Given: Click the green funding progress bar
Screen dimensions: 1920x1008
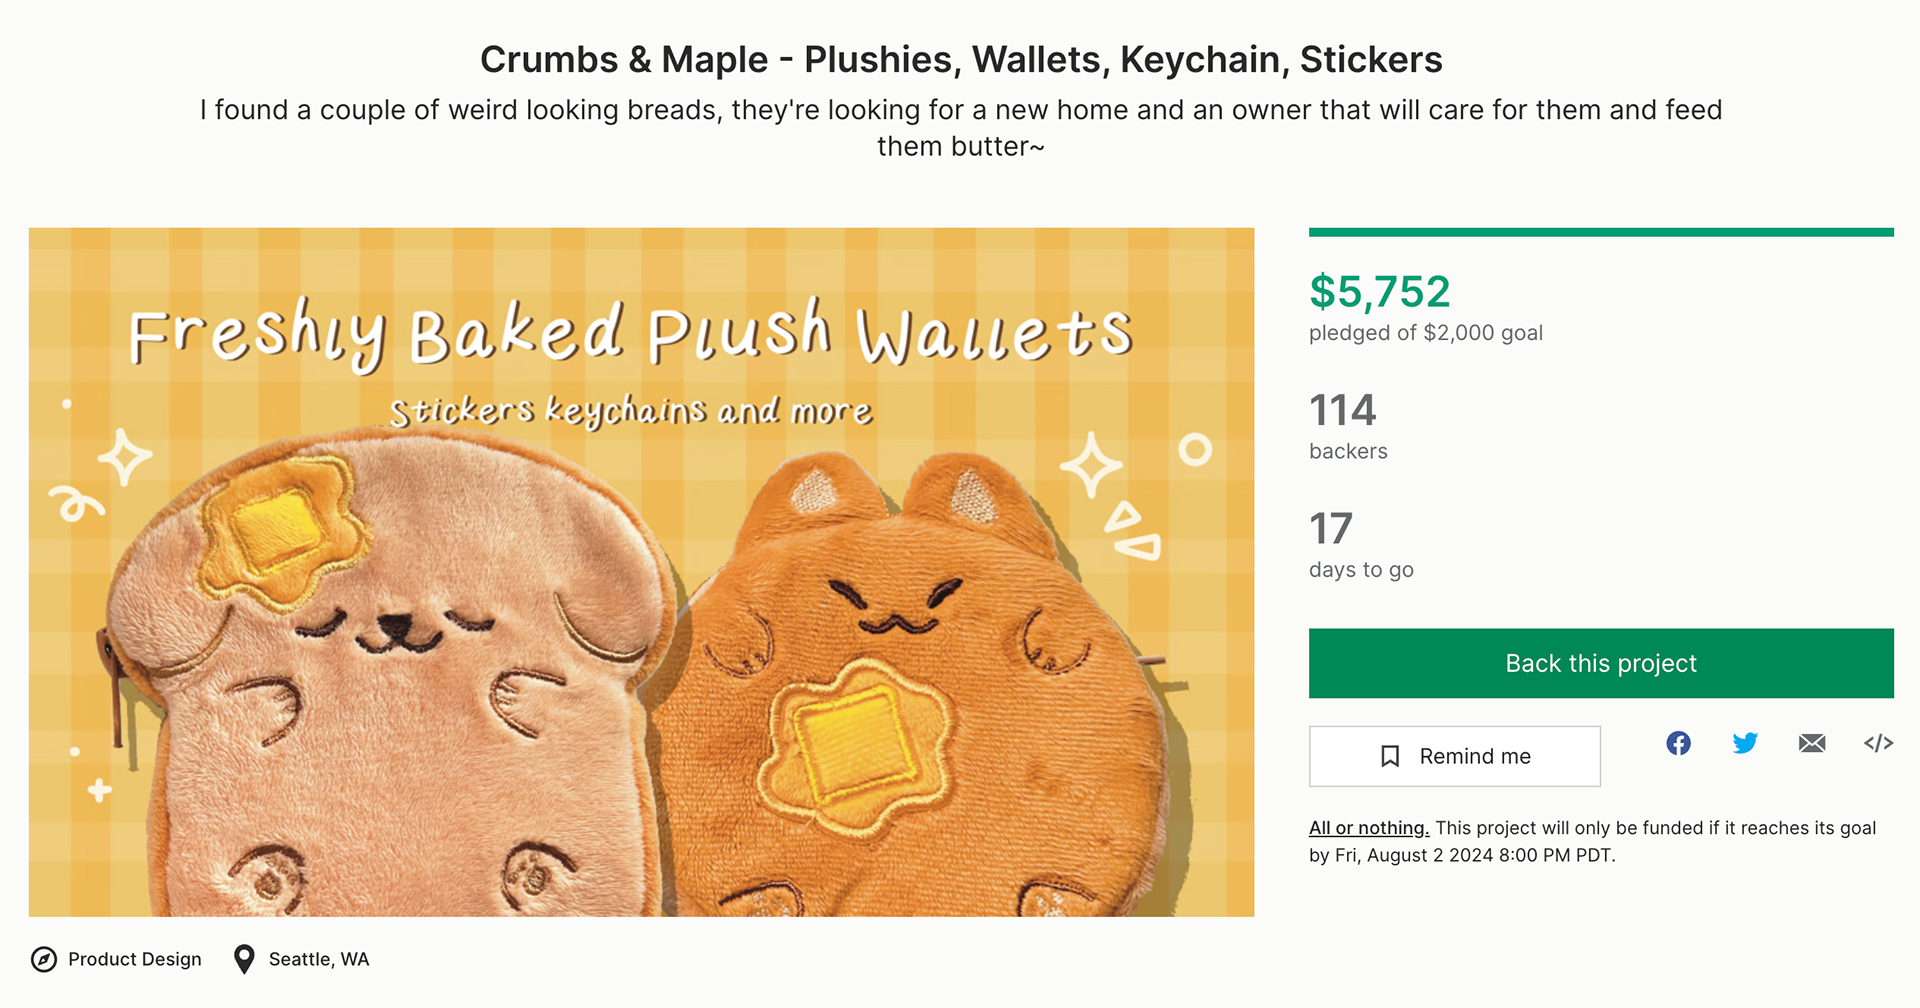Looking at the screenshot, I should tap(1601, 232).
